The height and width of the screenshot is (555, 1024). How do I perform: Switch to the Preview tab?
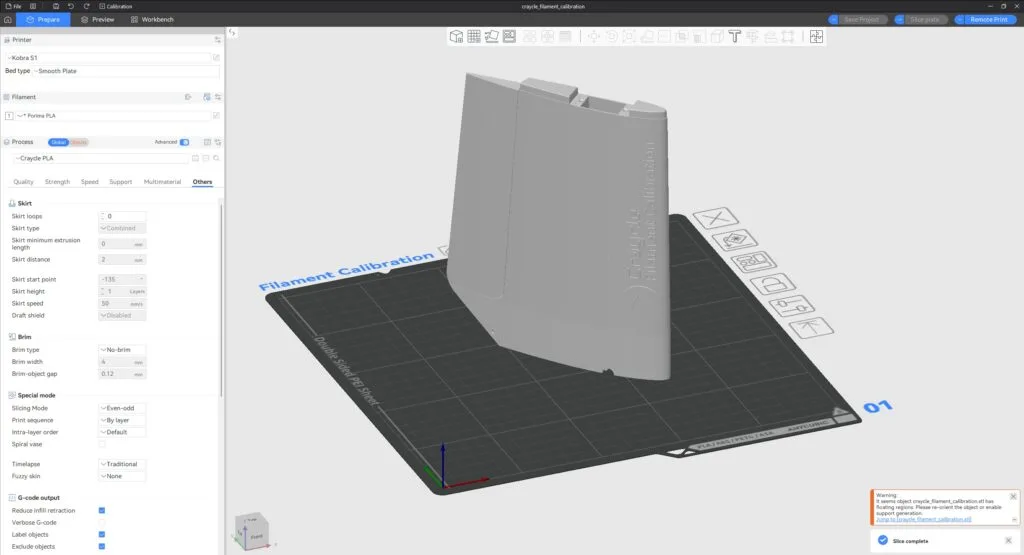(x=97, y=19)
